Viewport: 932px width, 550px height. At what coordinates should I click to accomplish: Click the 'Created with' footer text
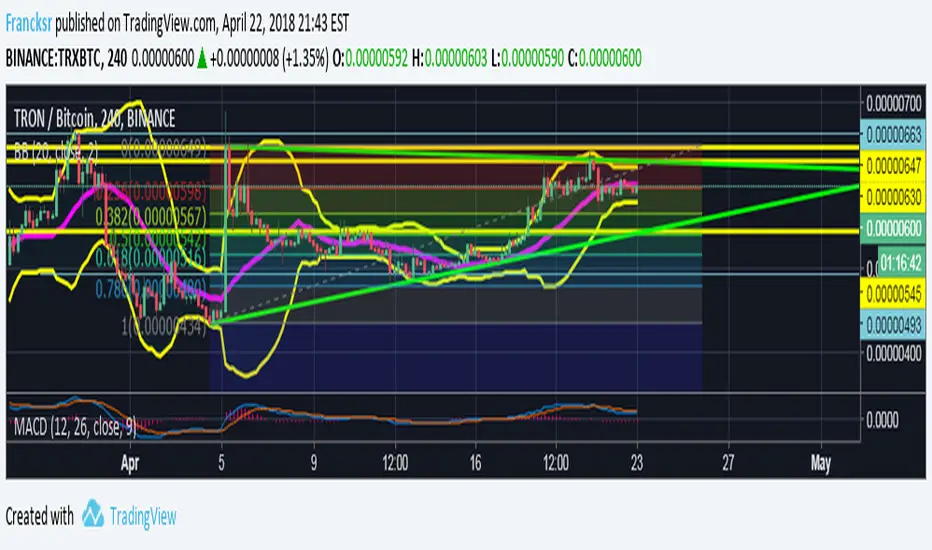click(39, 516)
